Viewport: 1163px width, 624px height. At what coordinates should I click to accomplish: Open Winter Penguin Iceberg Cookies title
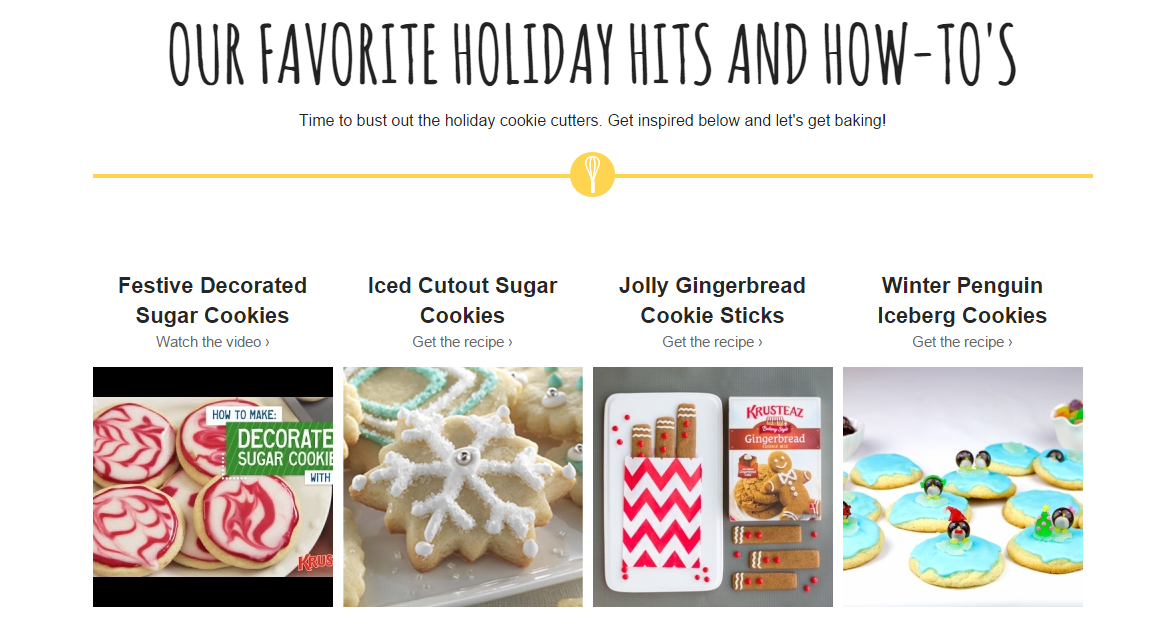[x=962, y=300]
